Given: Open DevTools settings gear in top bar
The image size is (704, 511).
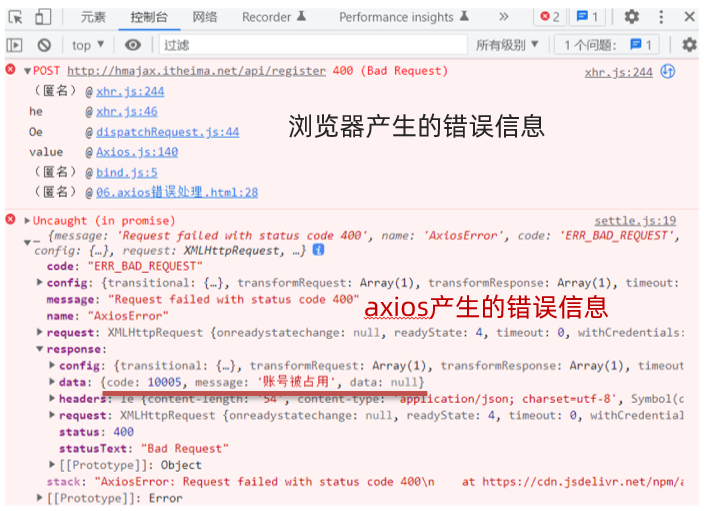Looking at the screenshot, I should (631, 17).
